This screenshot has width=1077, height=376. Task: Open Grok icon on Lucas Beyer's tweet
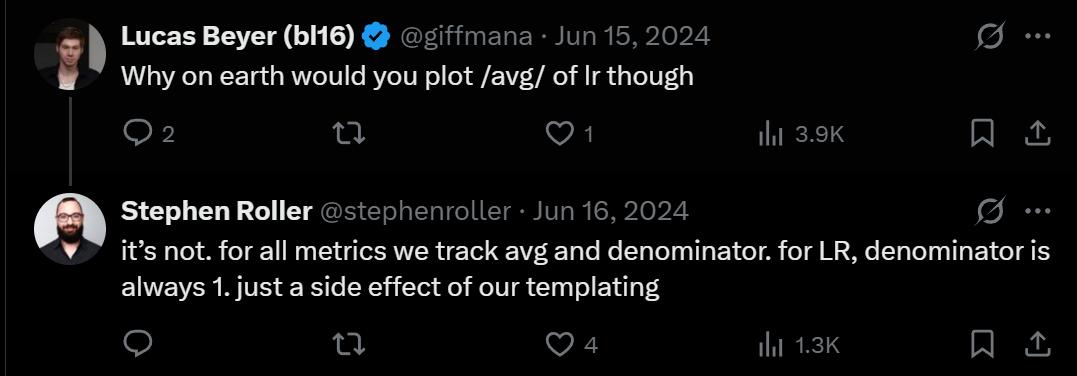(x=990, y=36)
